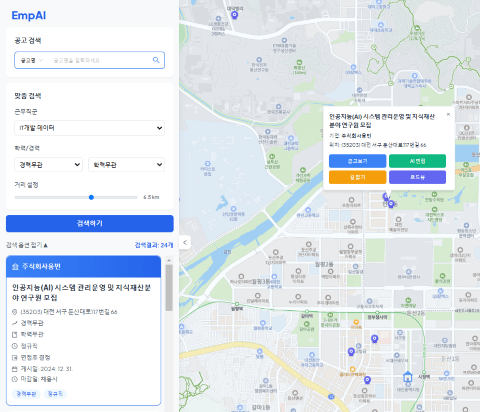Click the magnifier search icon in 공고 검색
480x412 pixels.
point(156,60)
